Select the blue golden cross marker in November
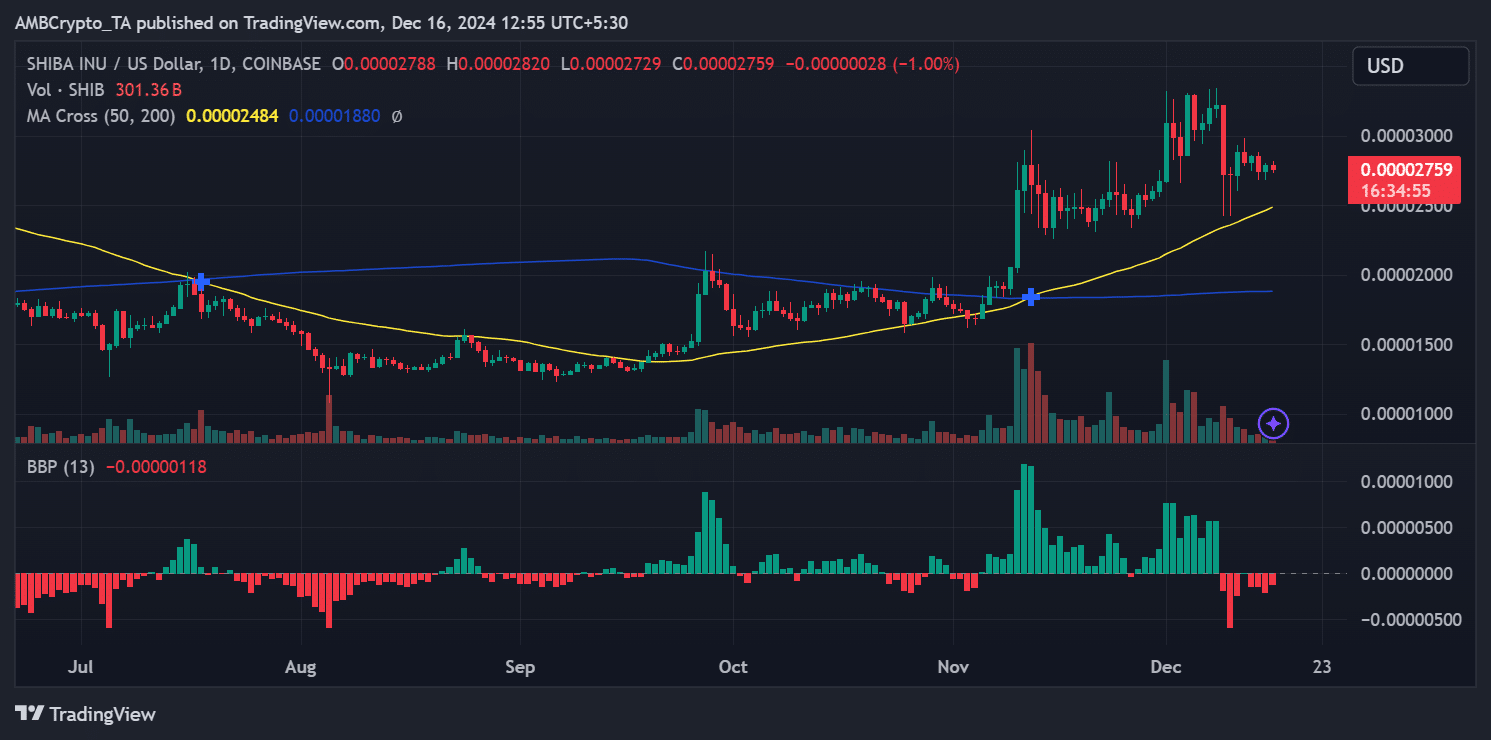Image resolution: width=1491 pixels, height=740 pixels. click(1031, 297)
